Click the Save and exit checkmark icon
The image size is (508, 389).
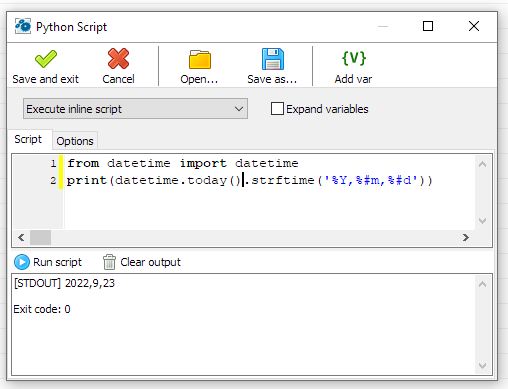point(46,59)
